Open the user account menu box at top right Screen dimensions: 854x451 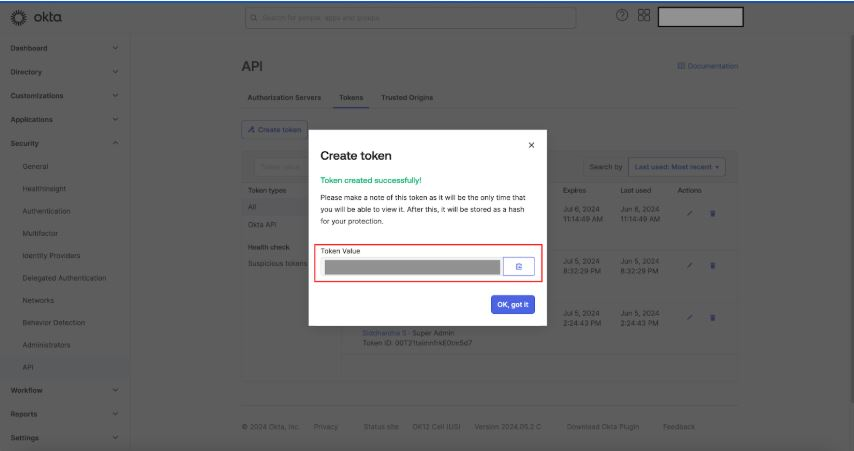pos(700,17)
